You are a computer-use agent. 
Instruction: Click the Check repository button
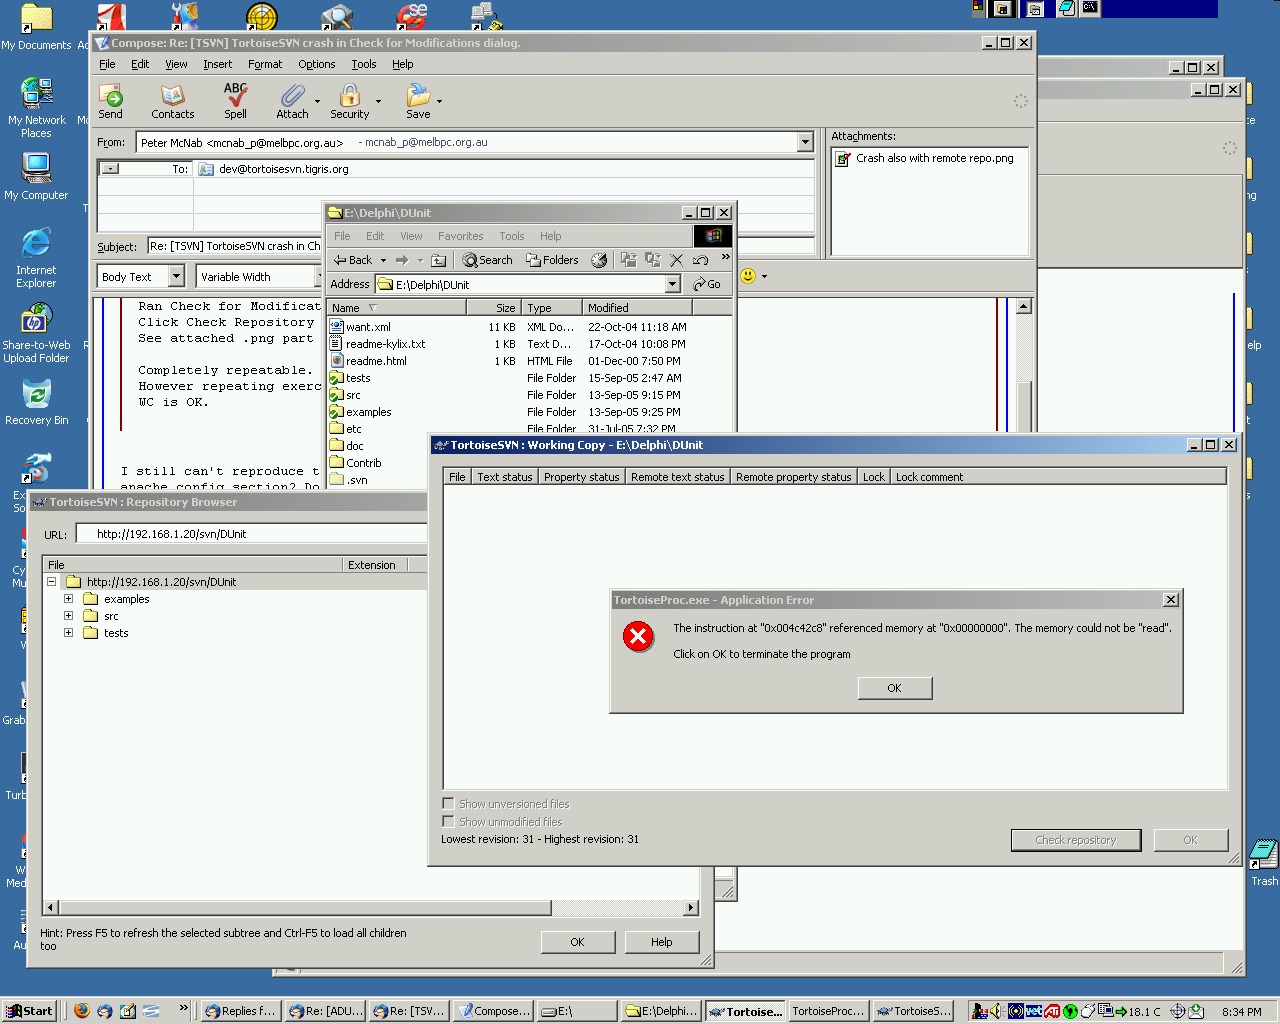1076,840
